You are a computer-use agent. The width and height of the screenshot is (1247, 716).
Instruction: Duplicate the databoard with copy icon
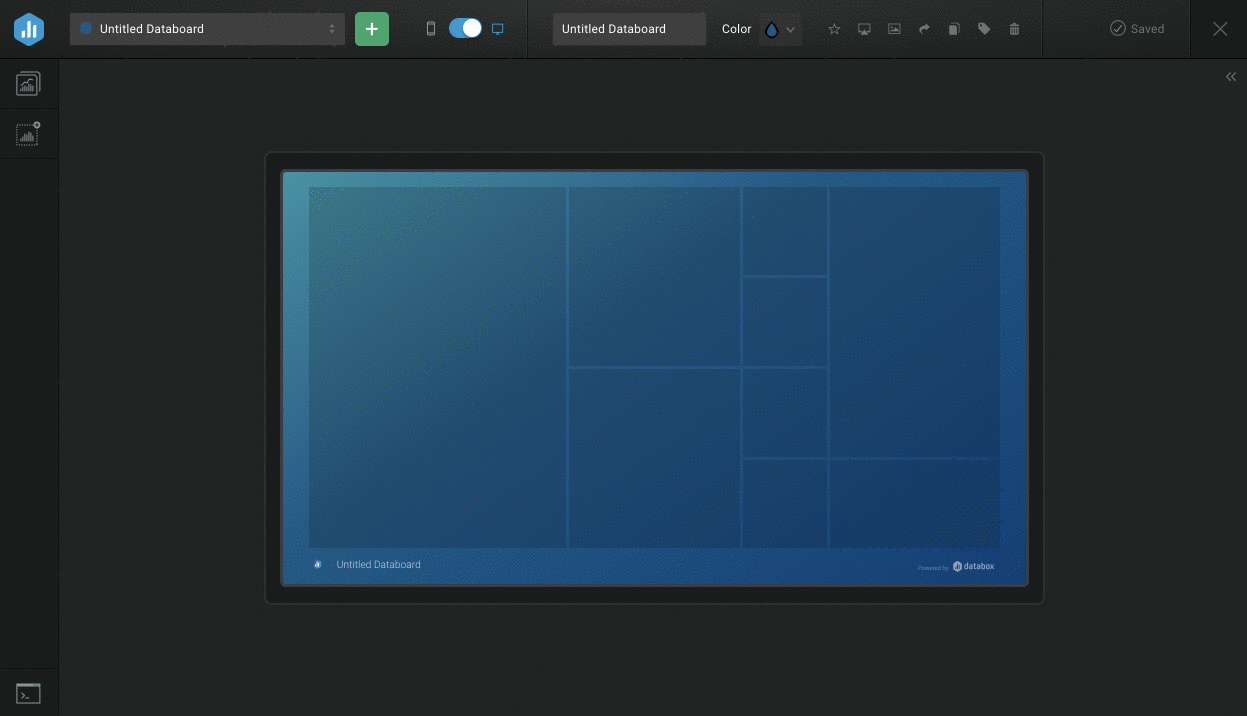pos(954,29)
